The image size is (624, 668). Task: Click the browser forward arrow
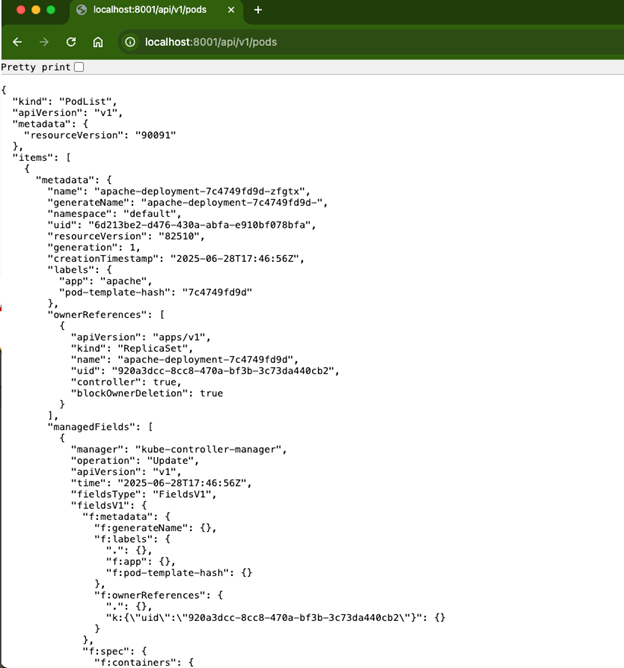point(44,42)
